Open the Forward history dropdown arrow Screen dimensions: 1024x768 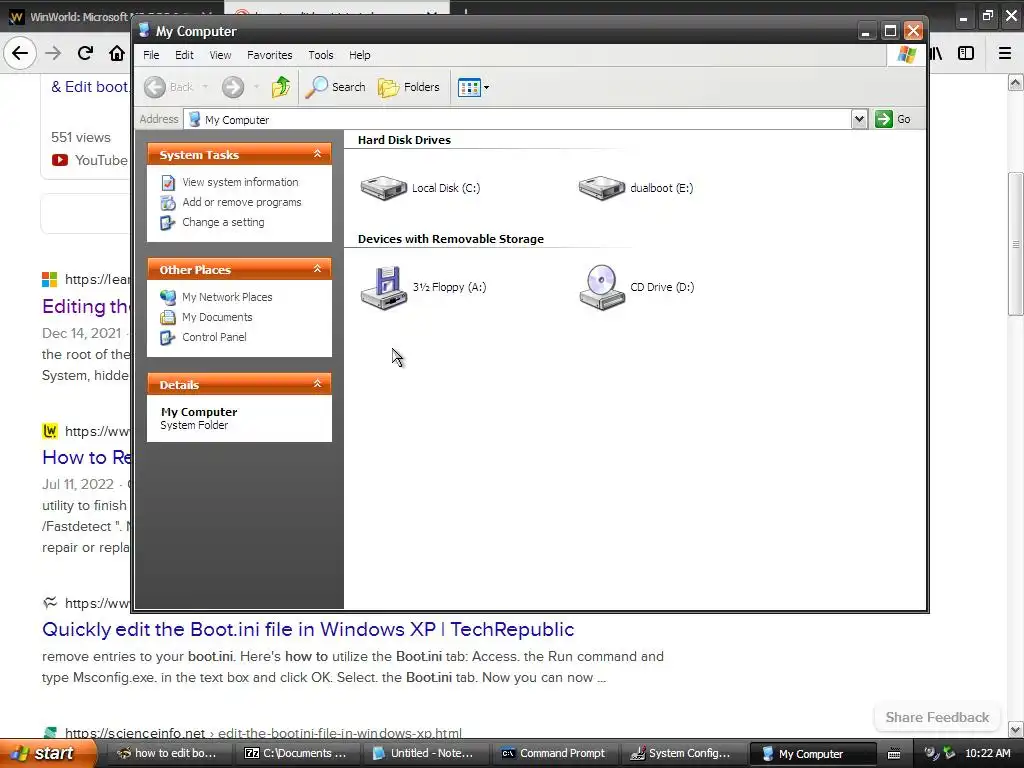coord(256,87)
